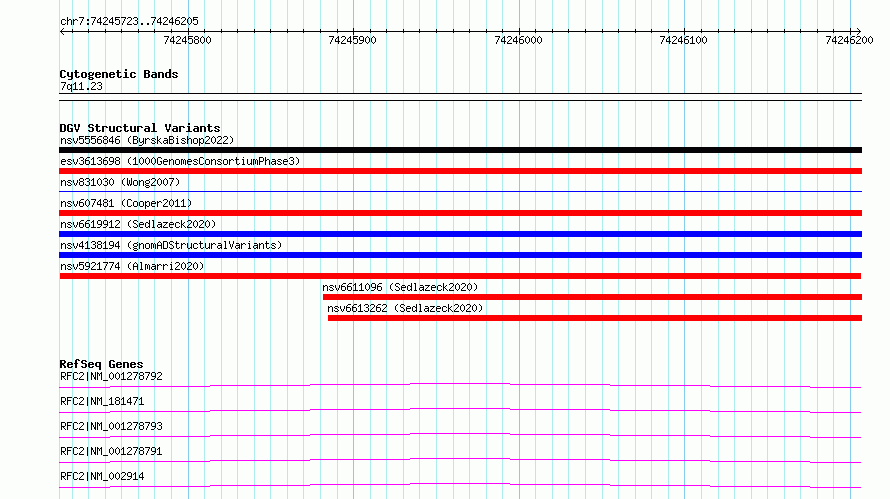Select the DGV Structural Variants track title
The width and height of the screenshot is (890, 499).
(x=140, y=128)
